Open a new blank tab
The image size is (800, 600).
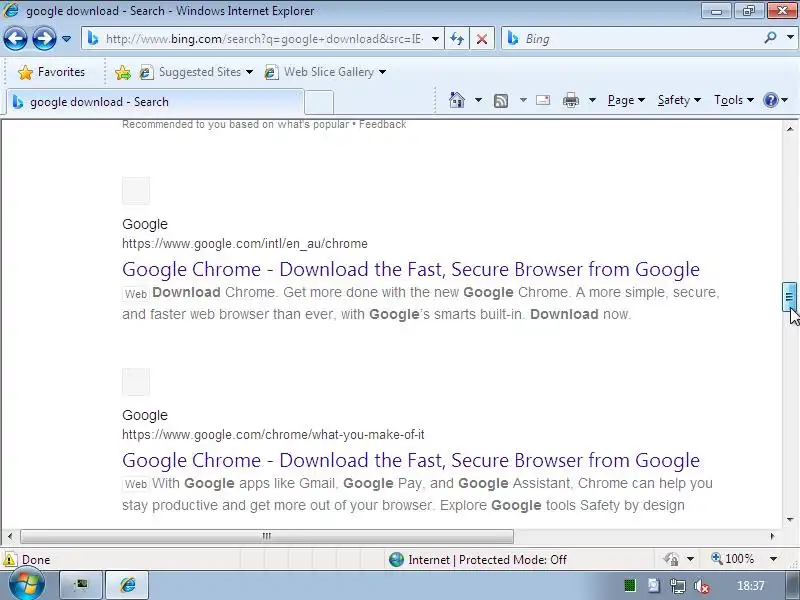click(319, 103)
